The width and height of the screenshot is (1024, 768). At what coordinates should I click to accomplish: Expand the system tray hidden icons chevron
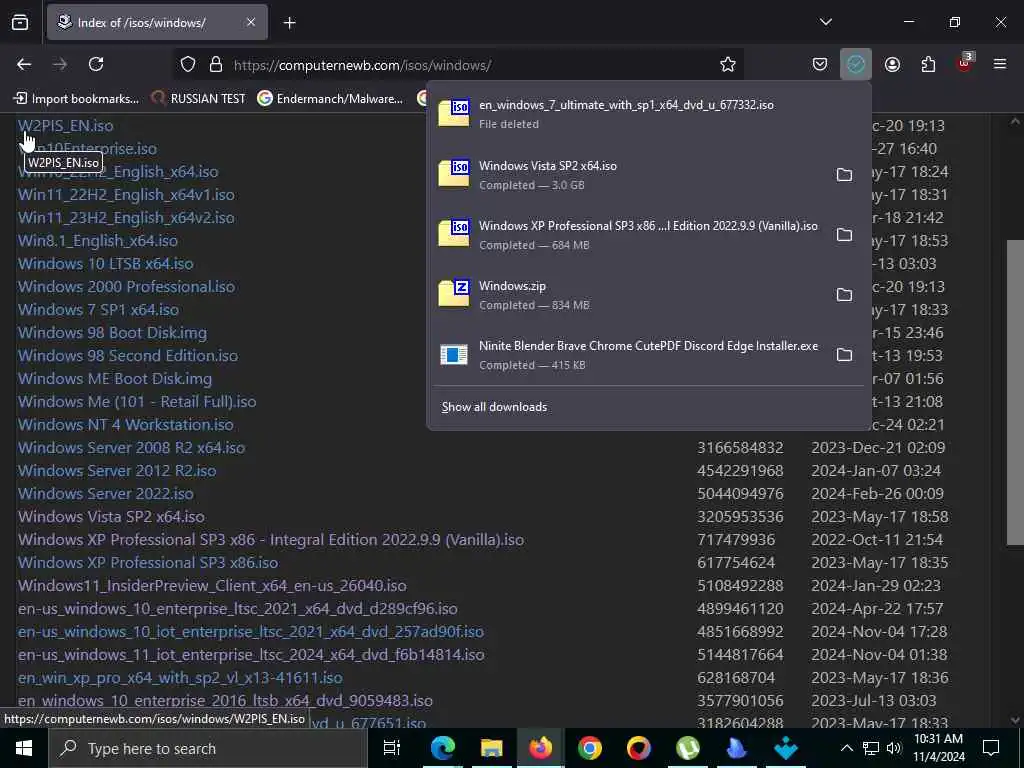[x=846, y=748]
